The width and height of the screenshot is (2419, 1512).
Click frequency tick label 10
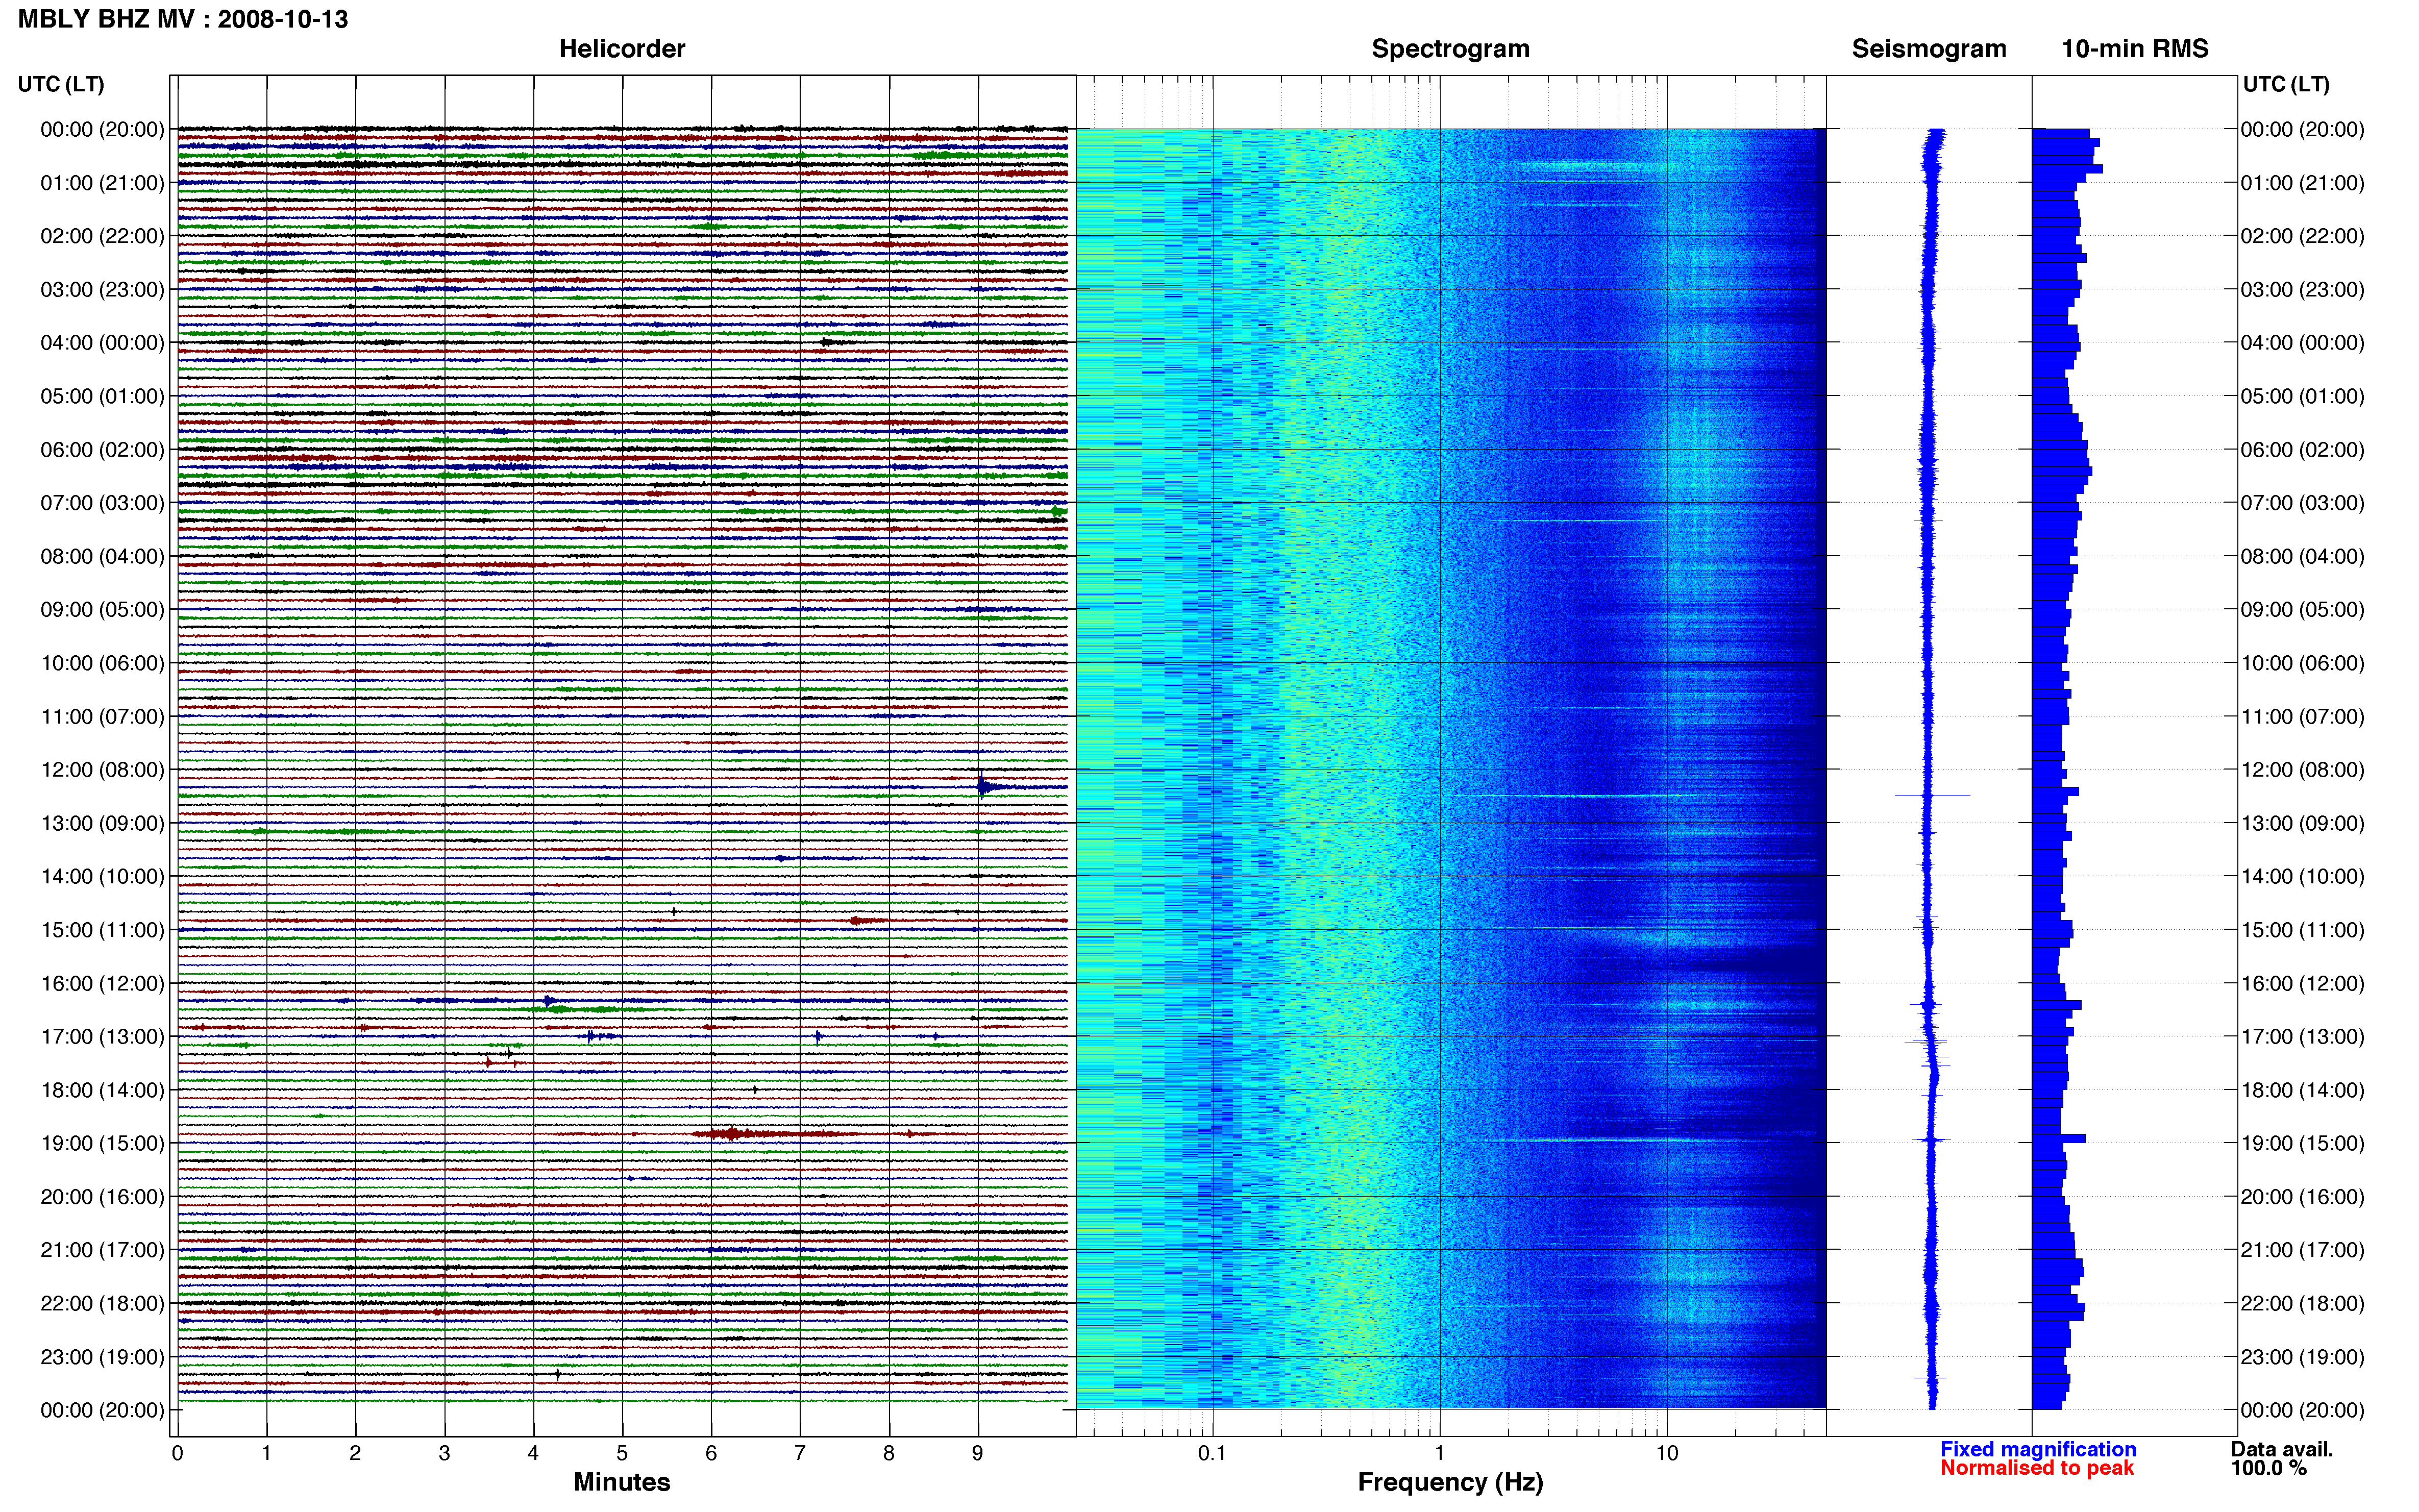tap(1666, 1453)
